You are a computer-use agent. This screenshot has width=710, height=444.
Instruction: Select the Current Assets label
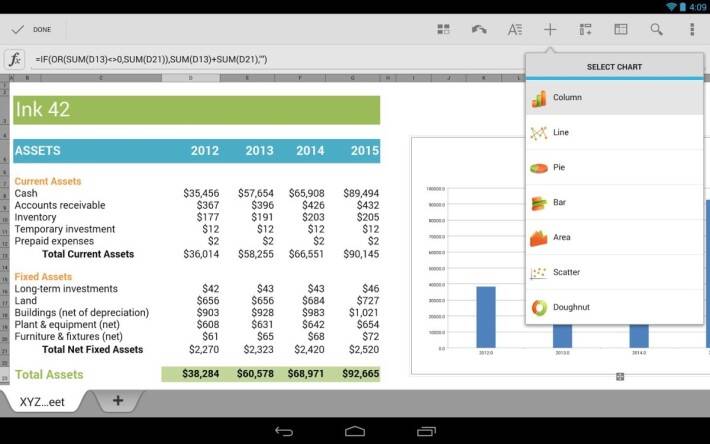(48, 181)
